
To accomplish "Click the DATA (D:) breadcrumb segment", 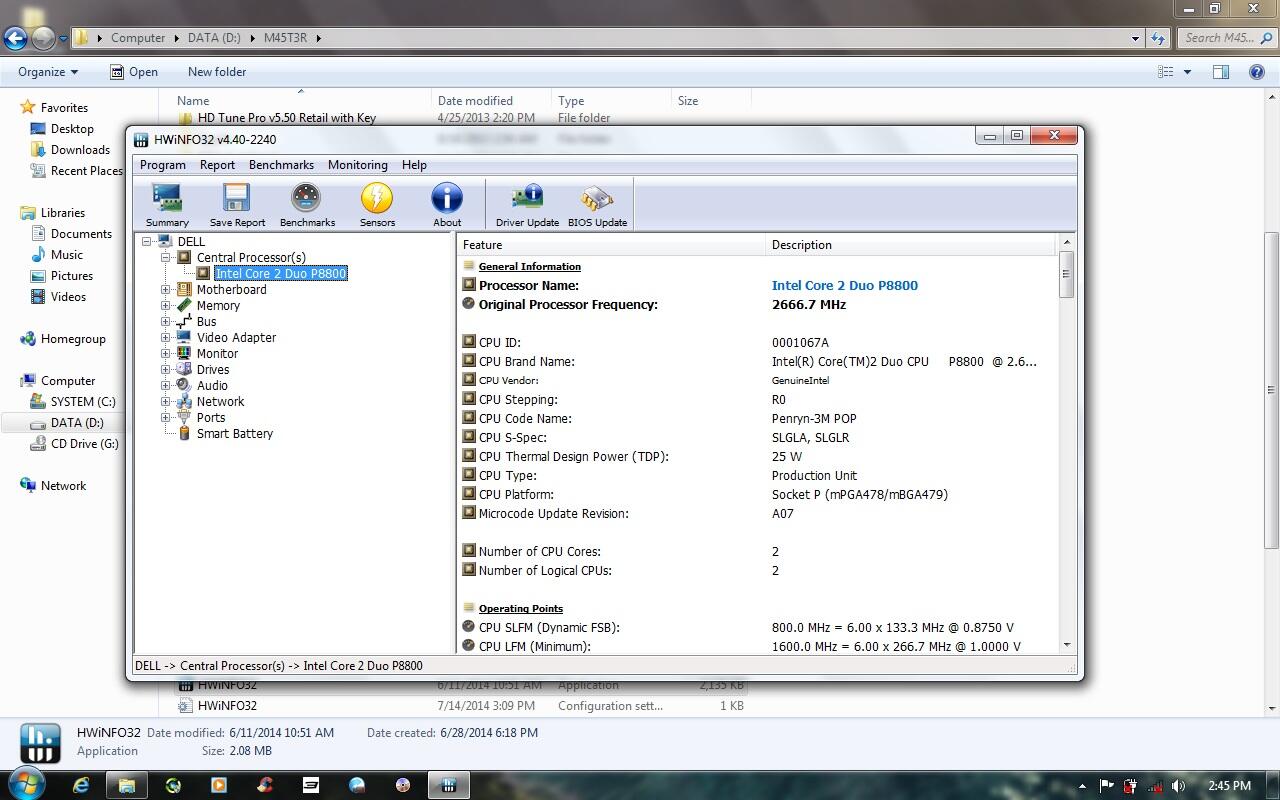I will tap(214, 38).
